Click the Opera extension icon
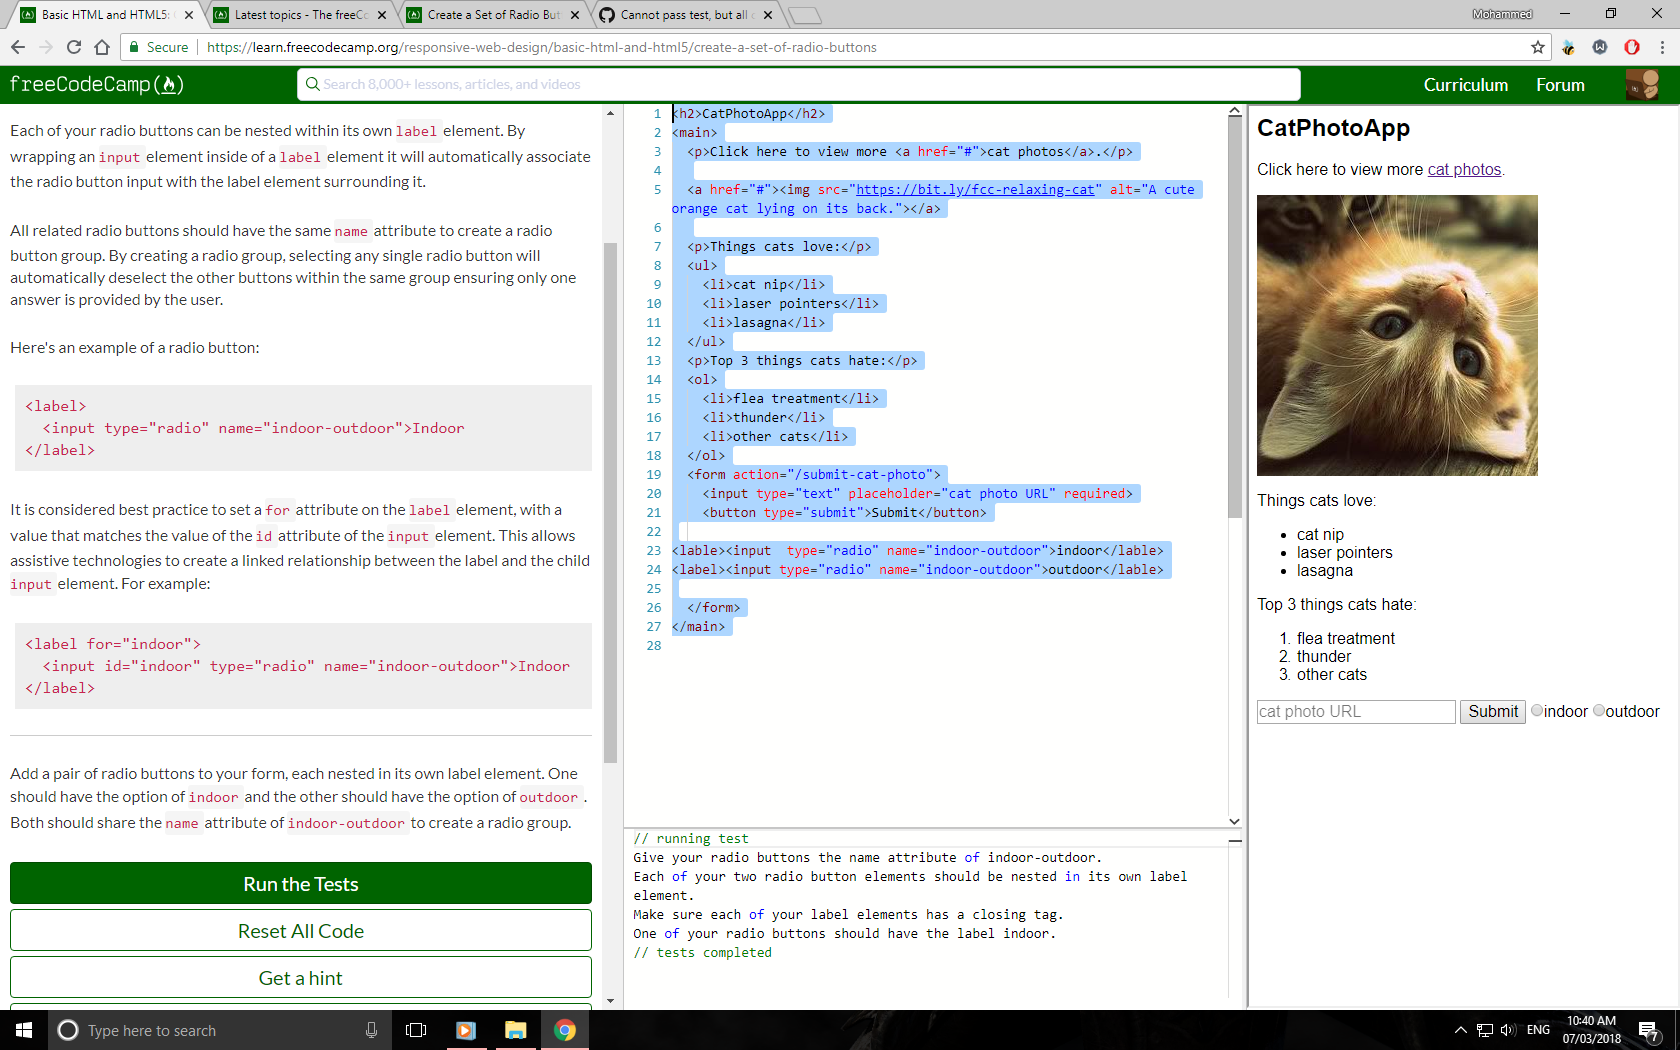 [x=1632, y=47]
